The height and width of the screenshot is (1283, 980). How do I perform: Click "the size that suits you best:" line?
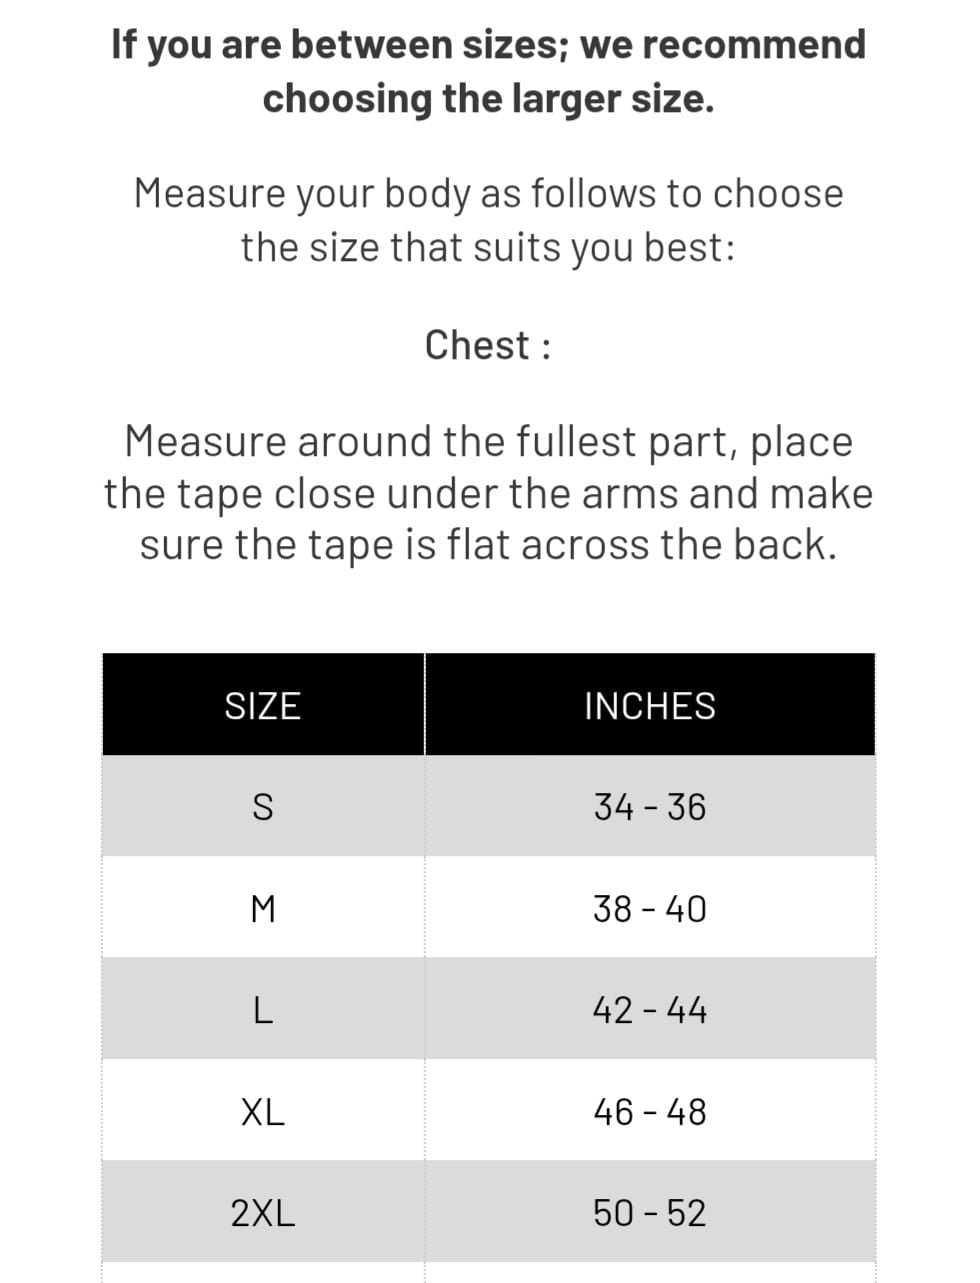tap(488, 246)
